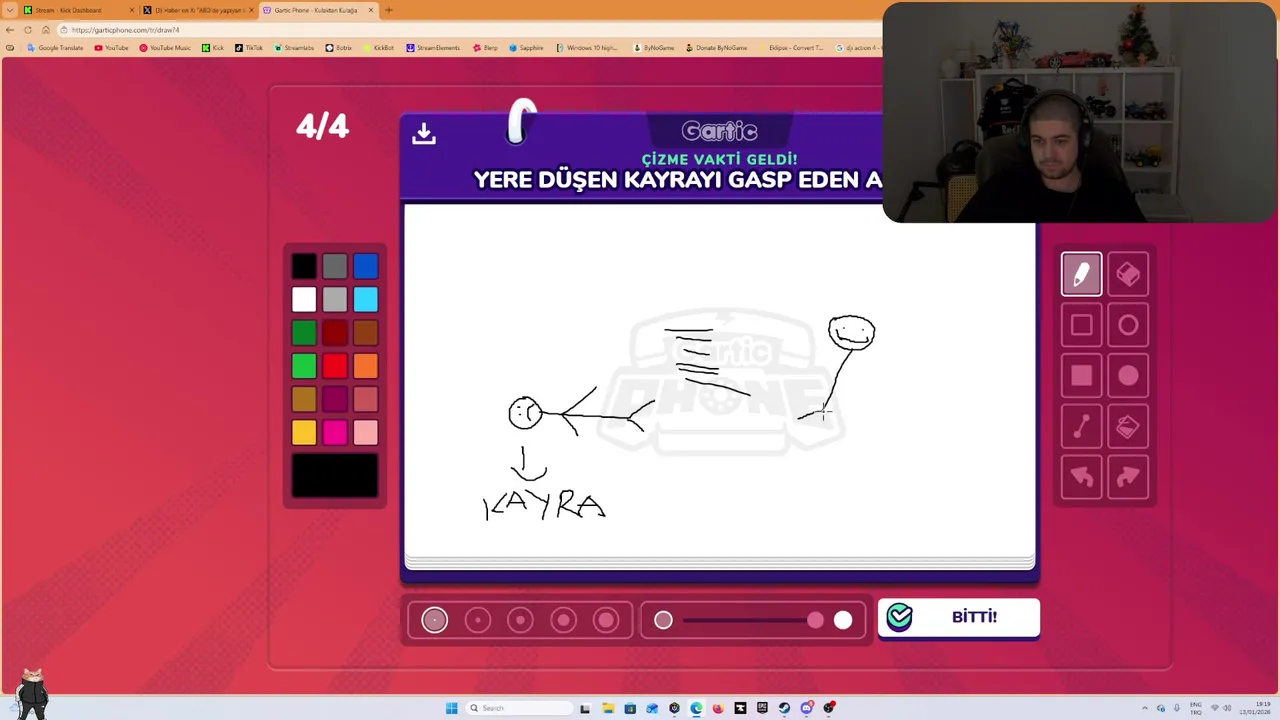The image size is (1280, 720).
Task: Select the straight line tool
Action: 1081,427
